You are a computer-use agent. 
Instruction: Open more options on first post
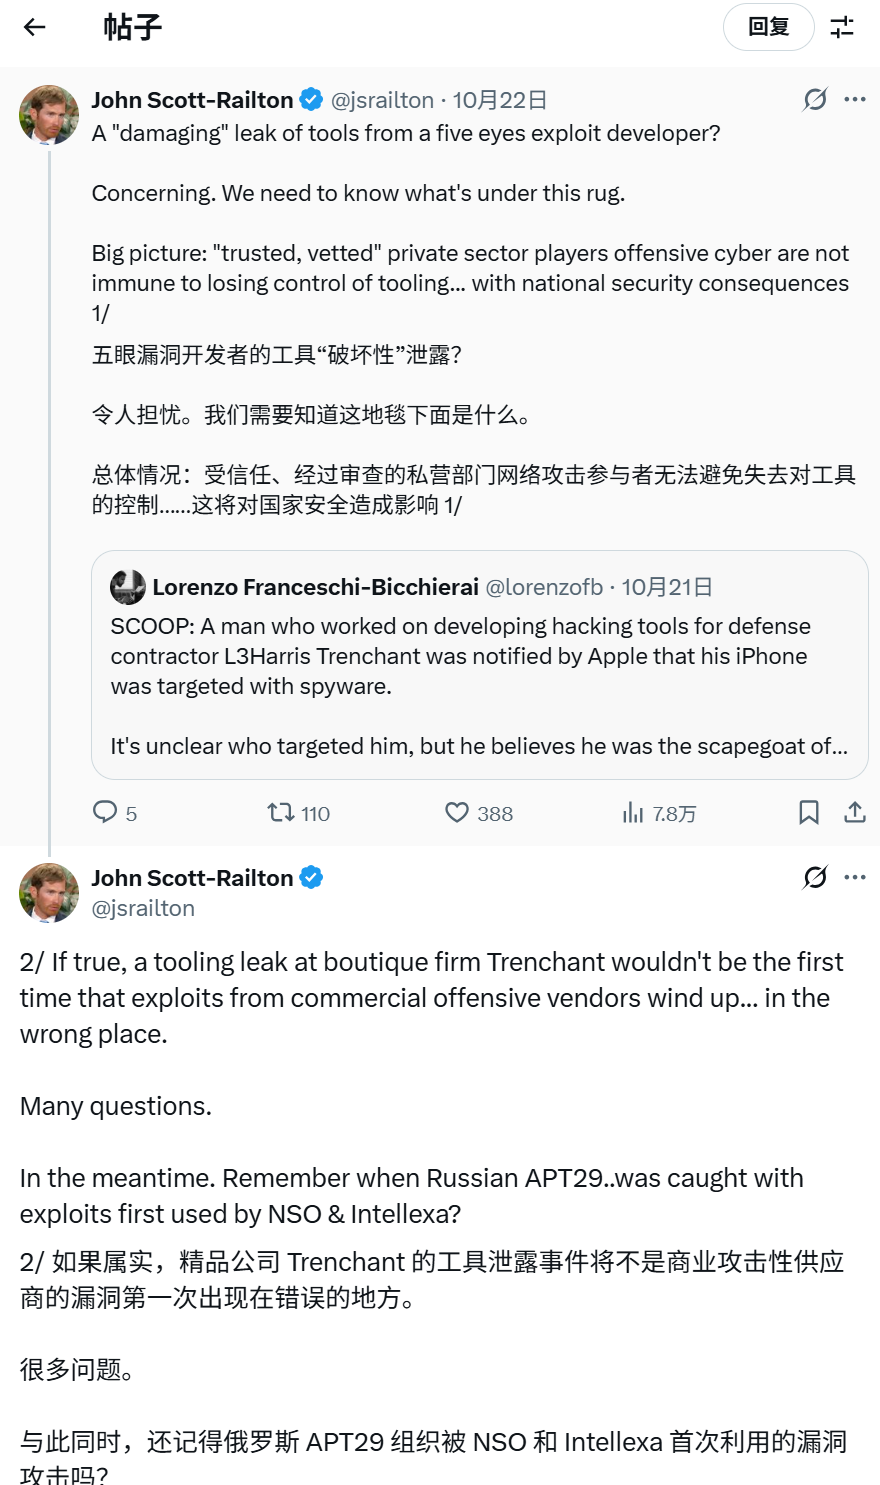click(855, 99)
